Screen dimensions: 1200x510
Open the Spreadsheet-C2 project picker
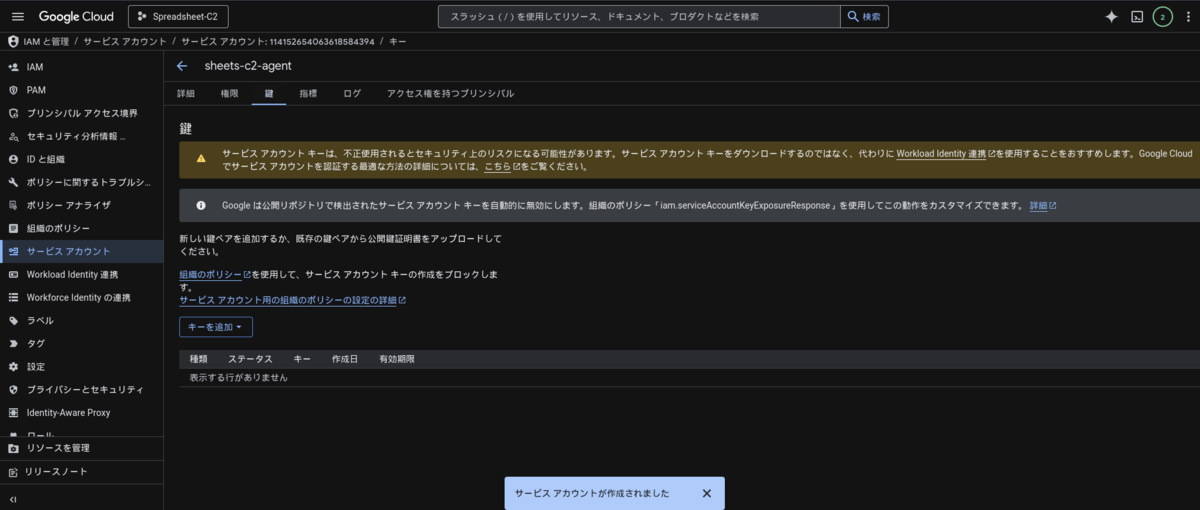[x=178, y=17]
